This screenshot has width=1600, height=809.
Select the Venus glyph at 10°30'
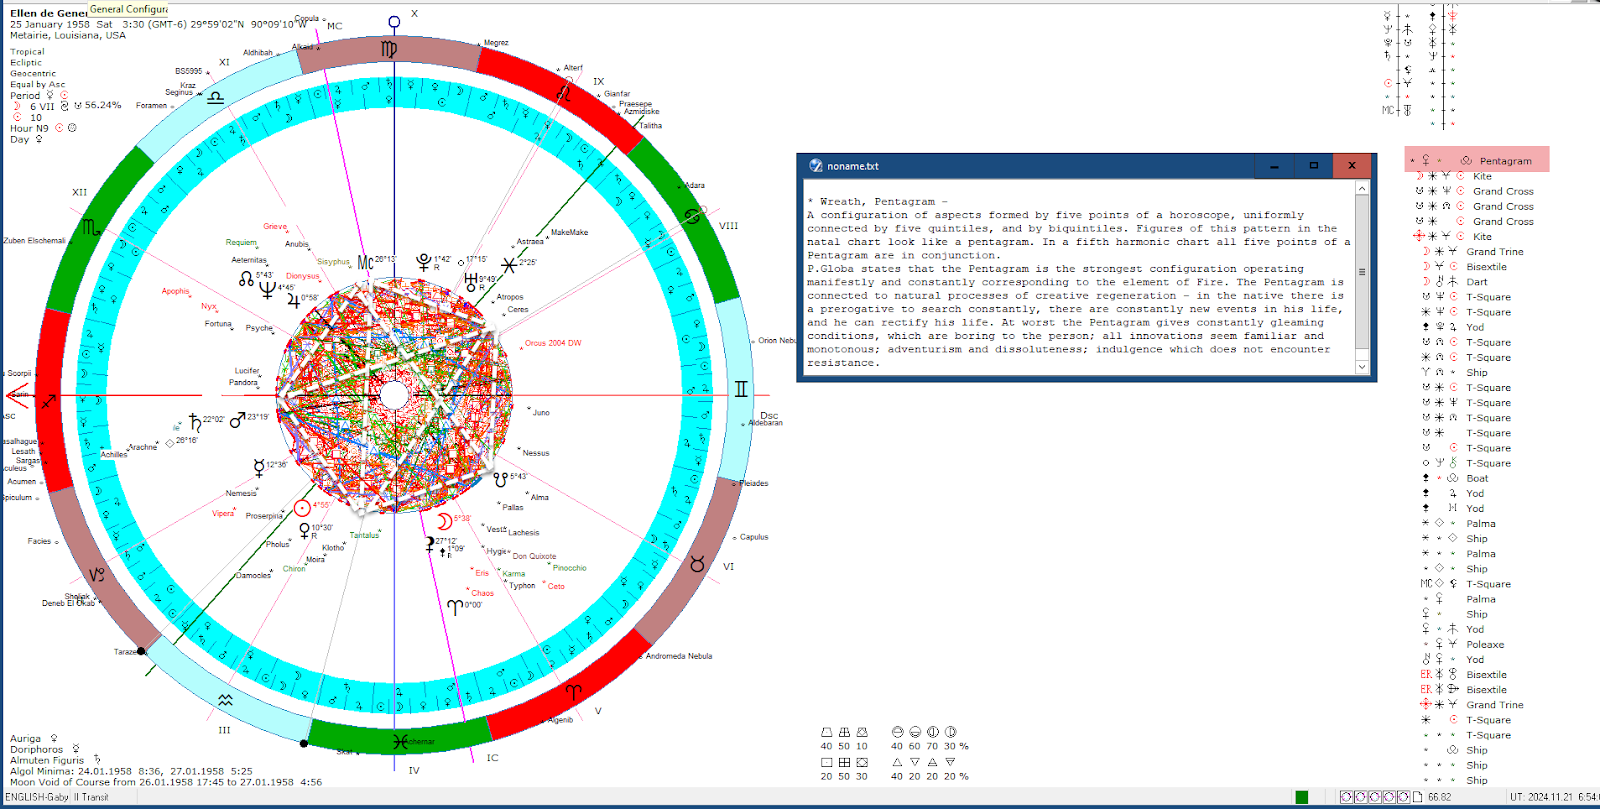coord(304,531)
